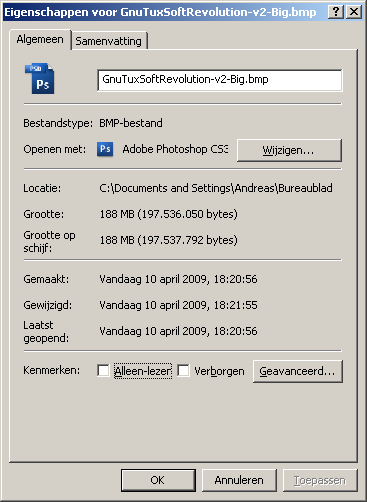Enable the Verborgen checkbox
This screenshot has height=502, width=367.
pos(183,371)
